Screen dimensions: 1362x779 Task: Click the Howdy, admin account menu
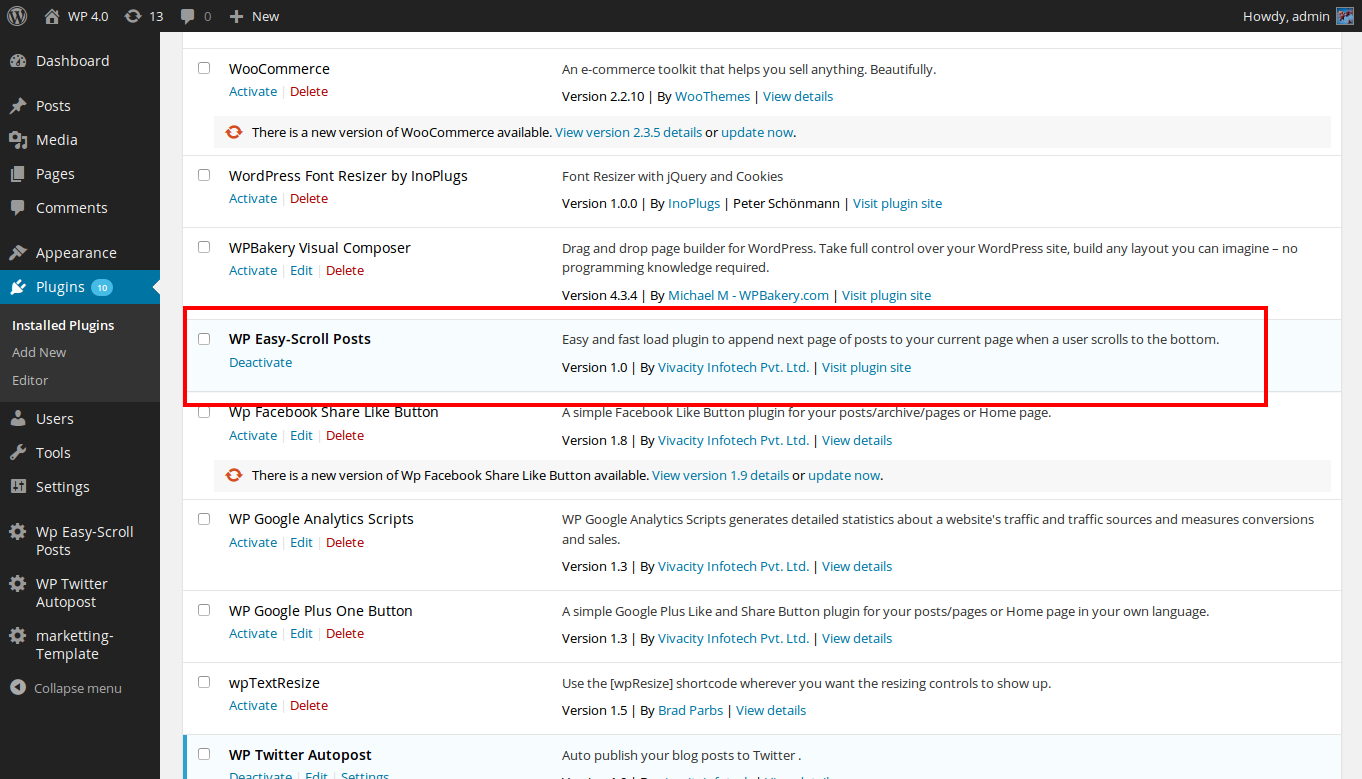(1298, 16)
